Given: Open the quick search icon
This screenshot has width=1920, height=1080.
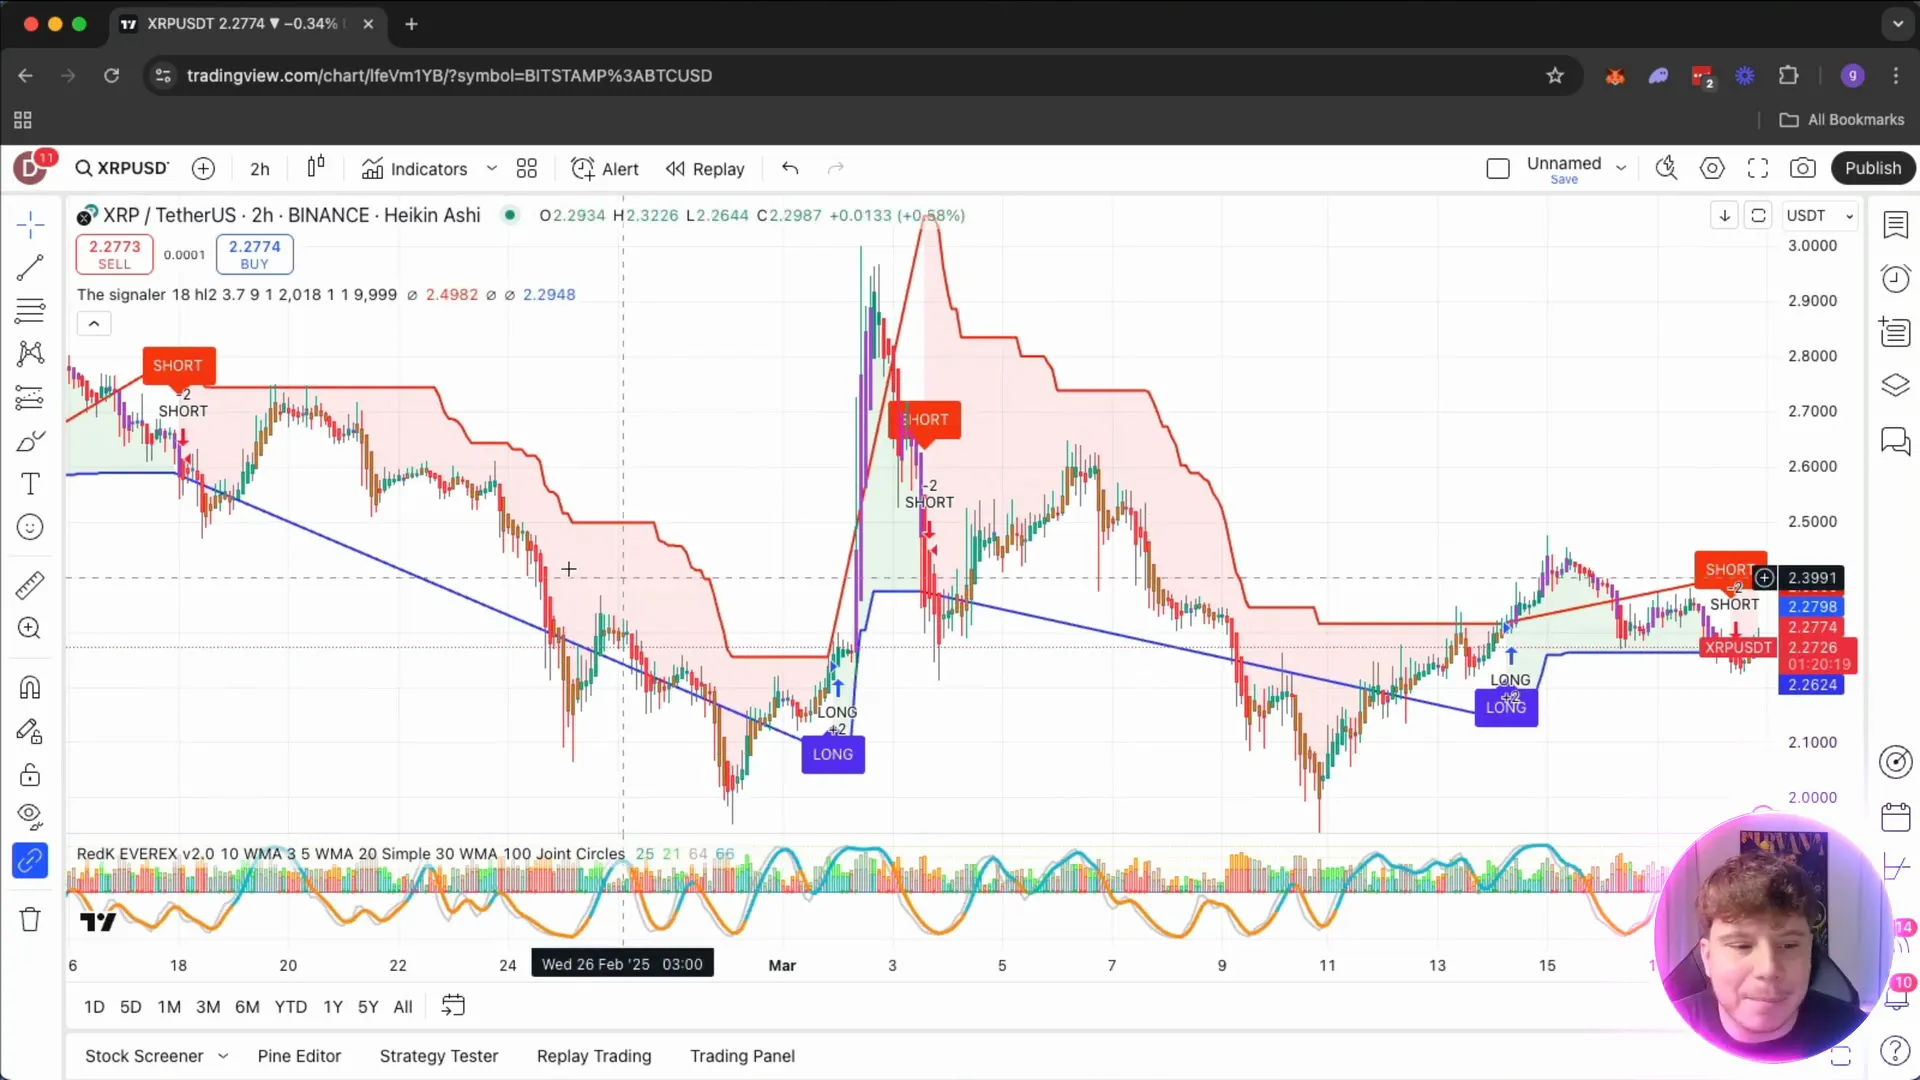Looking at the screenshot, I should (x=1666, y=168).
